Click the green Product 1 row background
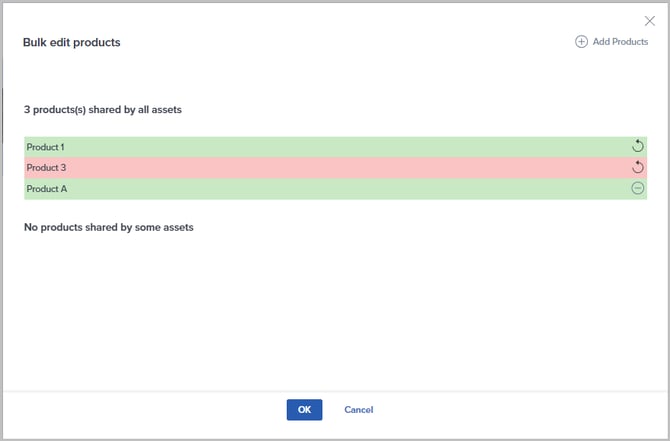Viewport: 670px width, 441px height. [330, 147]
